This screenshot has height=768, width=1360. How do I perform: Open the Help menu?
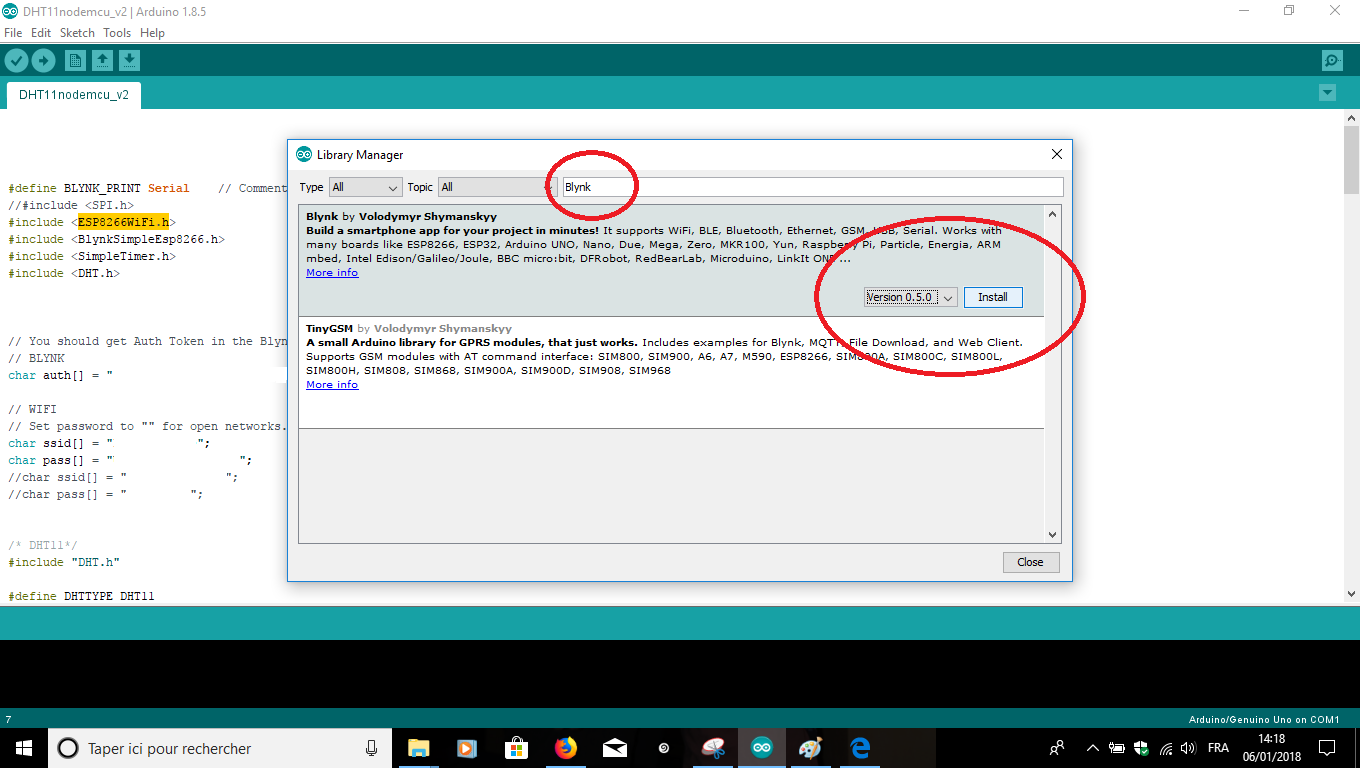(152, 33)
